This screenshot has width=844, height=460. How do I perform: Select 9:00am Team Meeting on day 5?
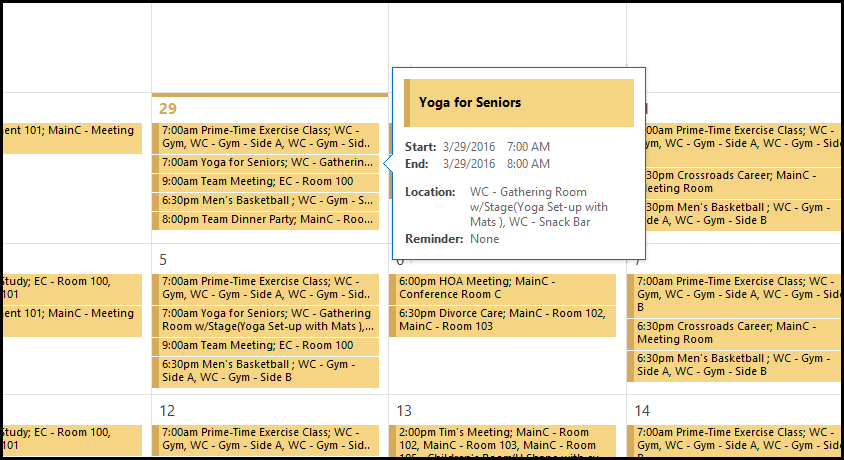pyautogui.click(x=266, y=346)
